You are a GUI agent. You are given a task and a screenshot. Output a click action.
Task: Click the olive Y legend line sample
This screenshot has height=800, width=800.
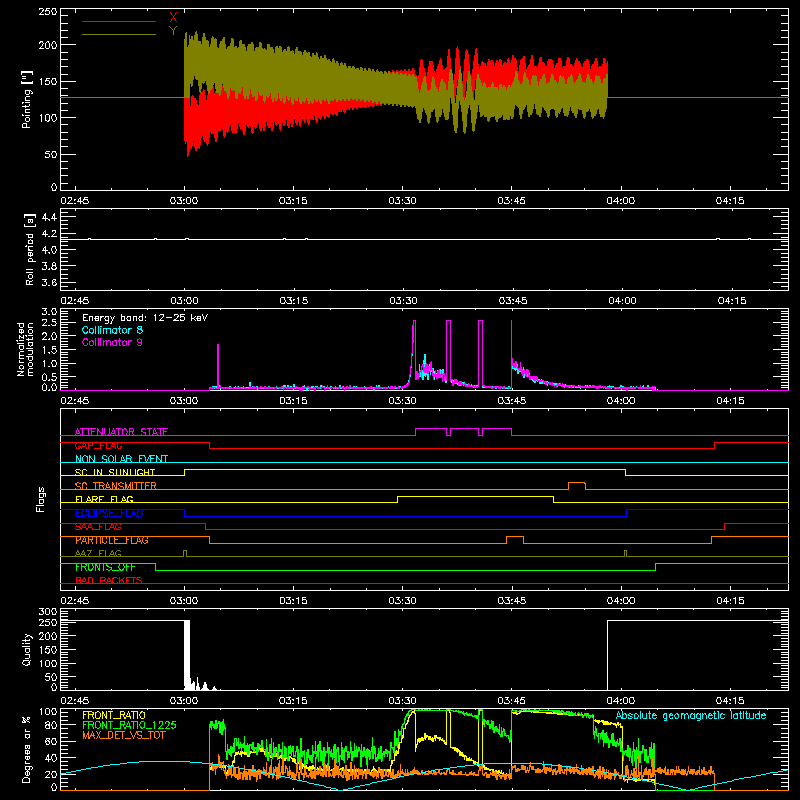(119, 34)
